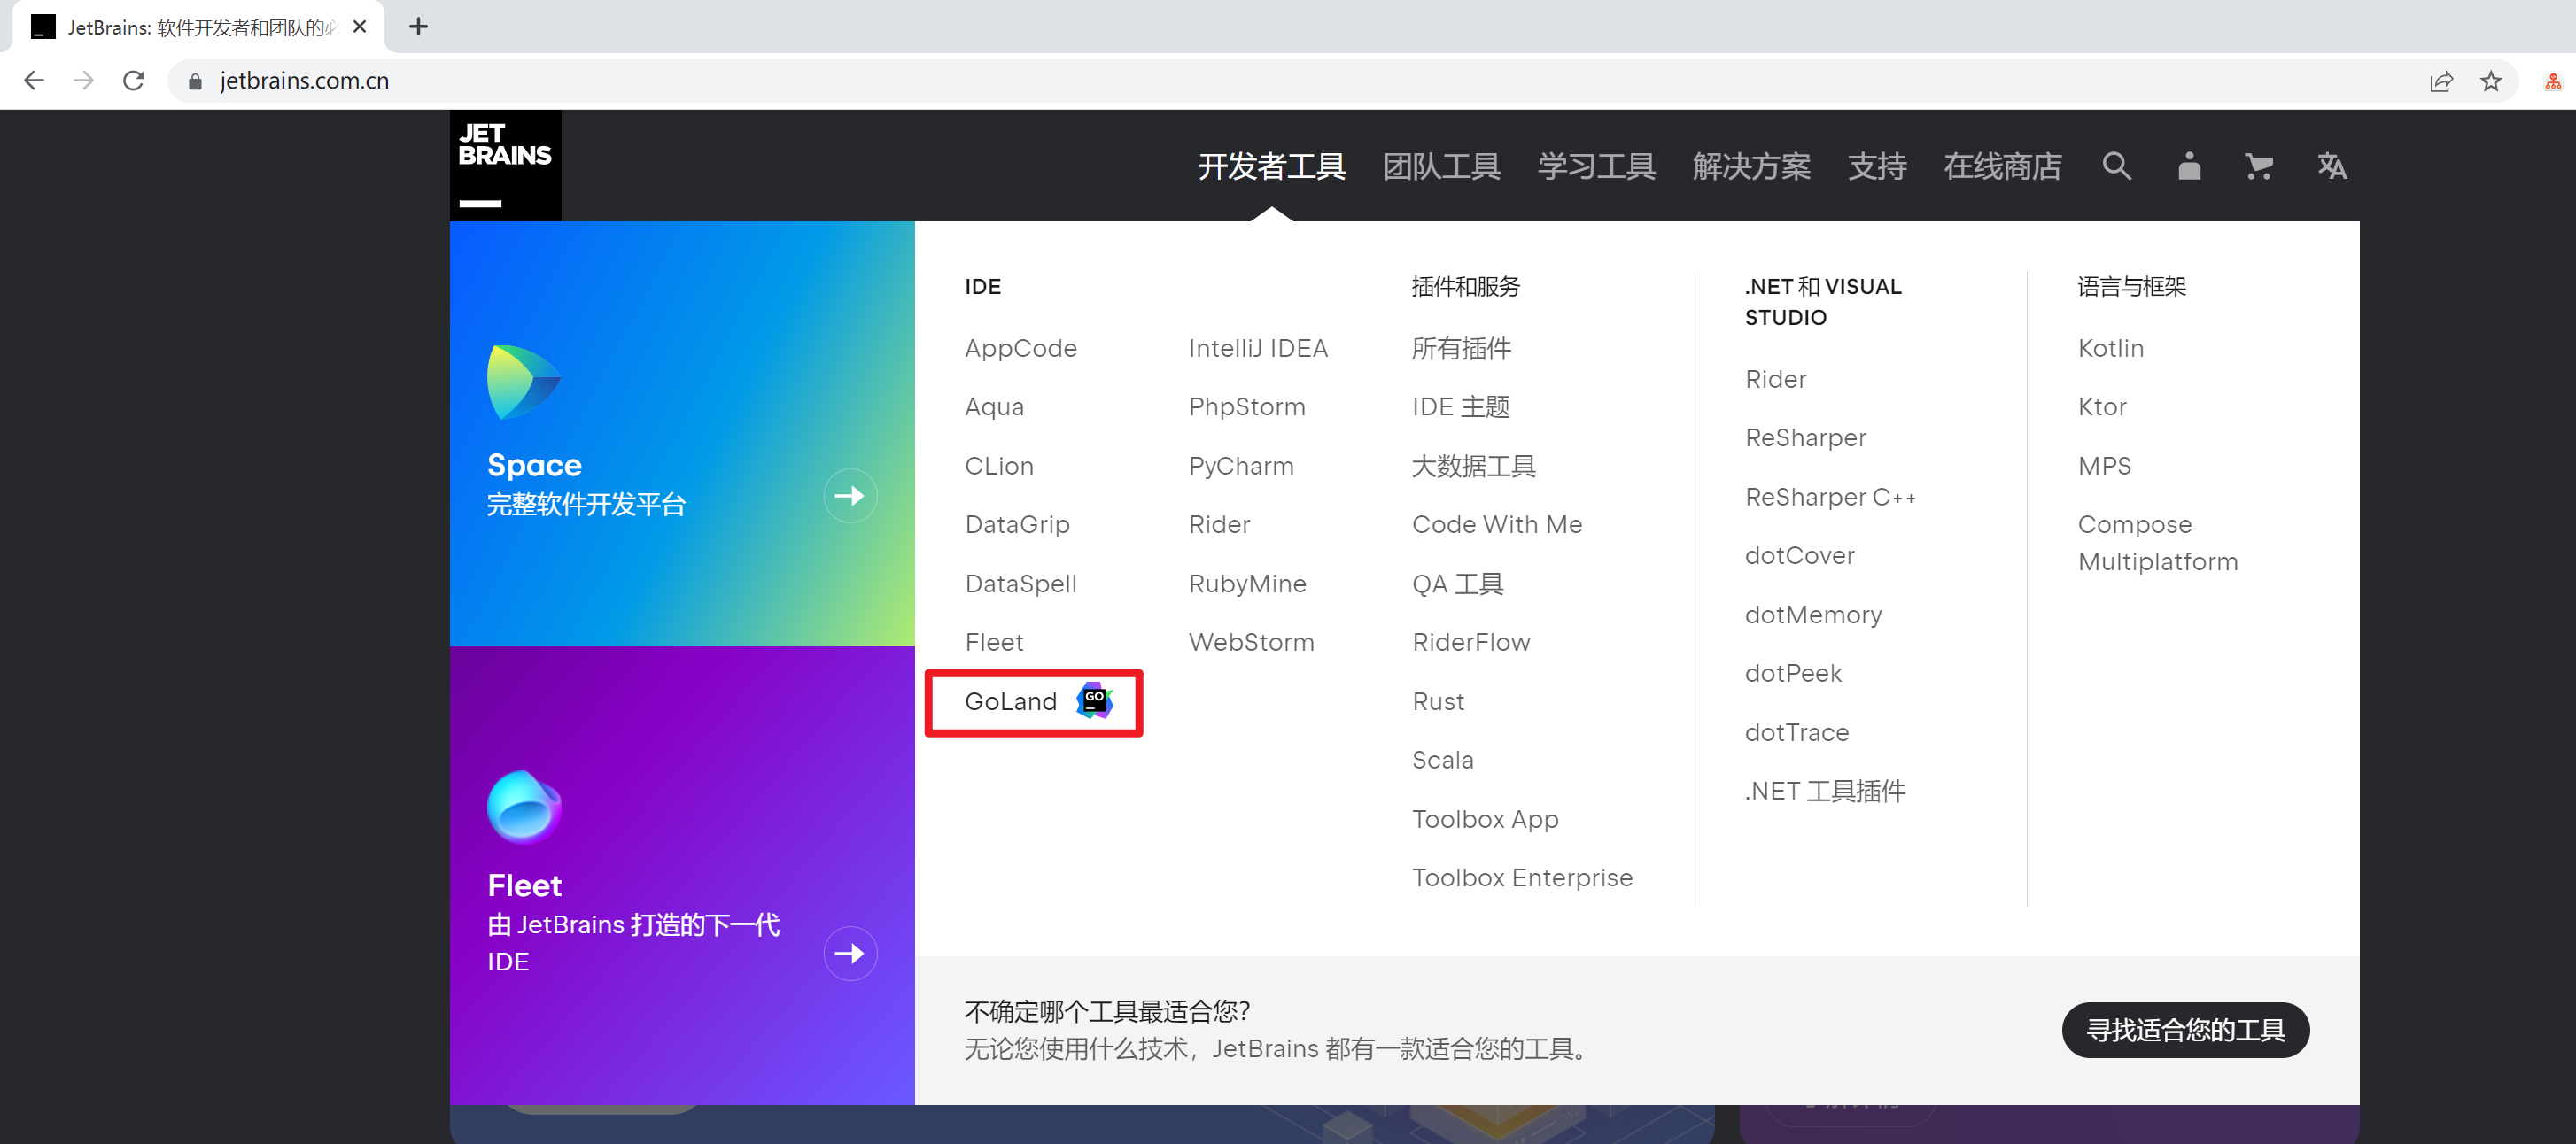Open the shopping cart icon
Viewport: 2576px width, 1144px height.
(2258, 166)
